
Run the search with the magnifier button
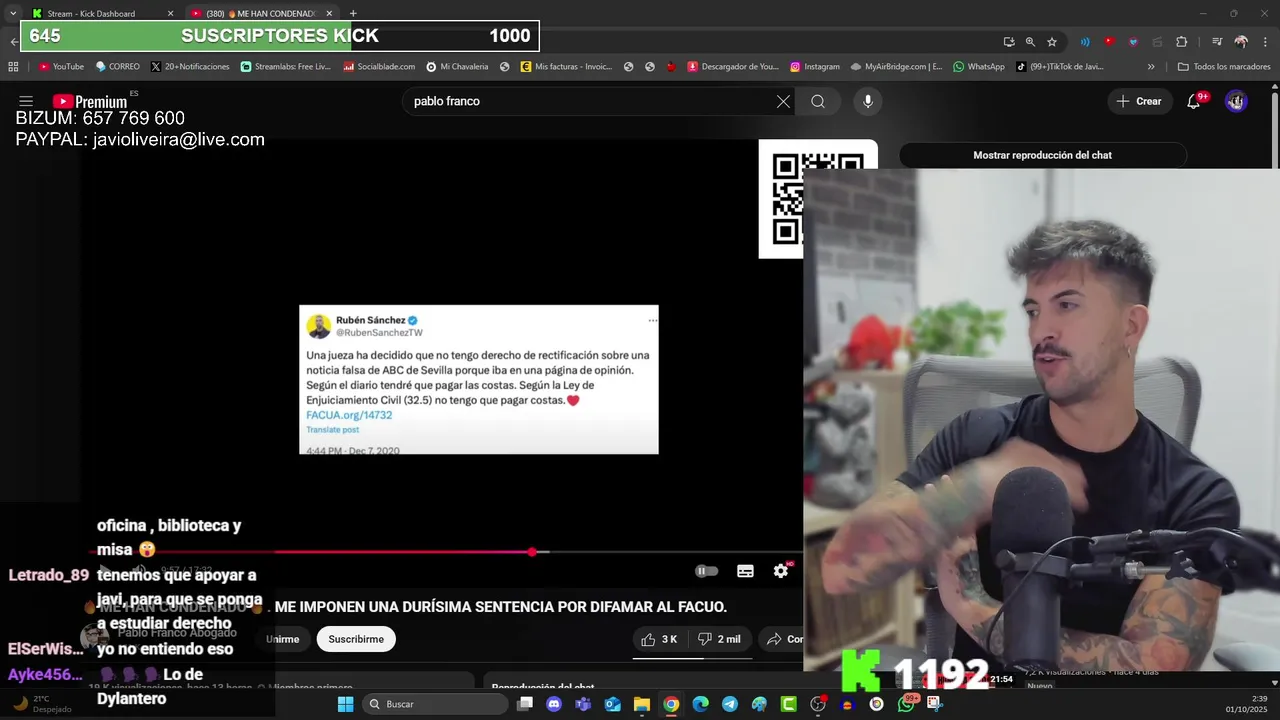818,101
